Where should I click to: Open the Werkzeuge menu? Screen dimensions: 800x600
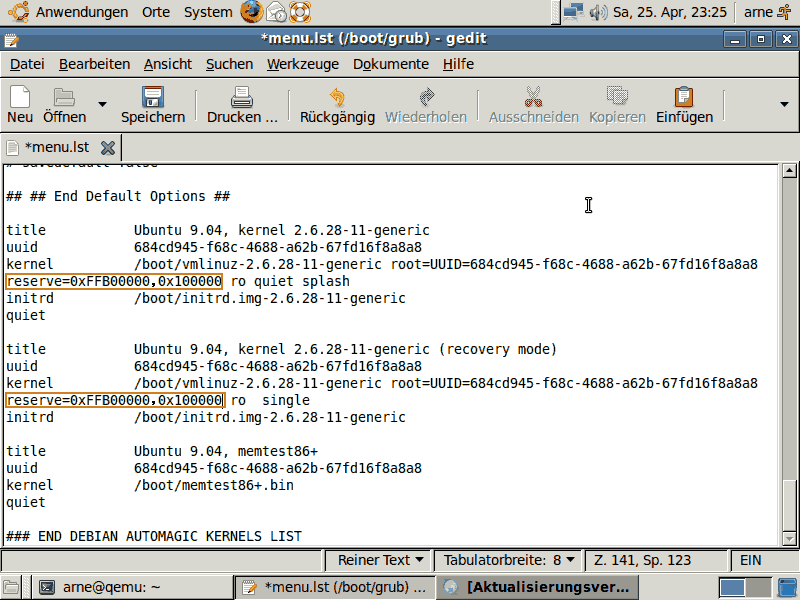coord(303,64)
